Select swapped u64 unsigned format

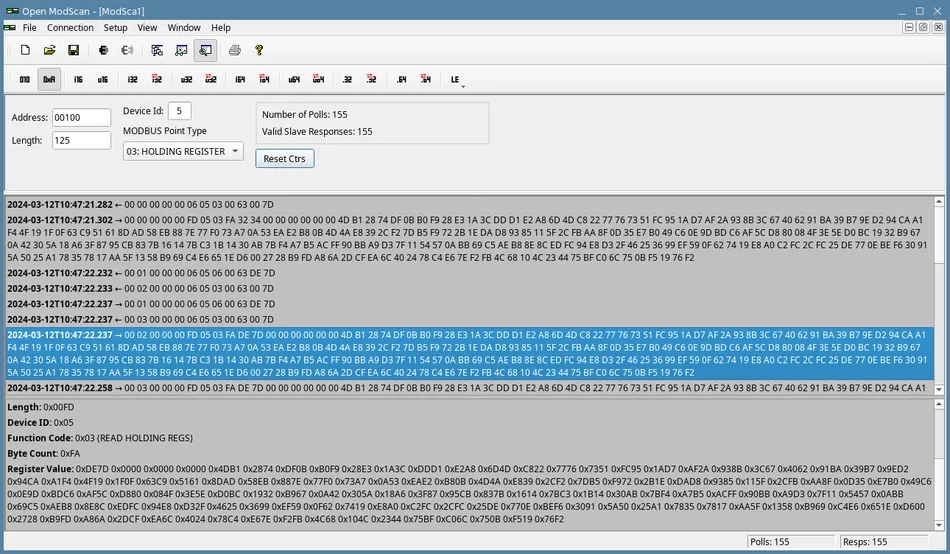click(319, 79)
